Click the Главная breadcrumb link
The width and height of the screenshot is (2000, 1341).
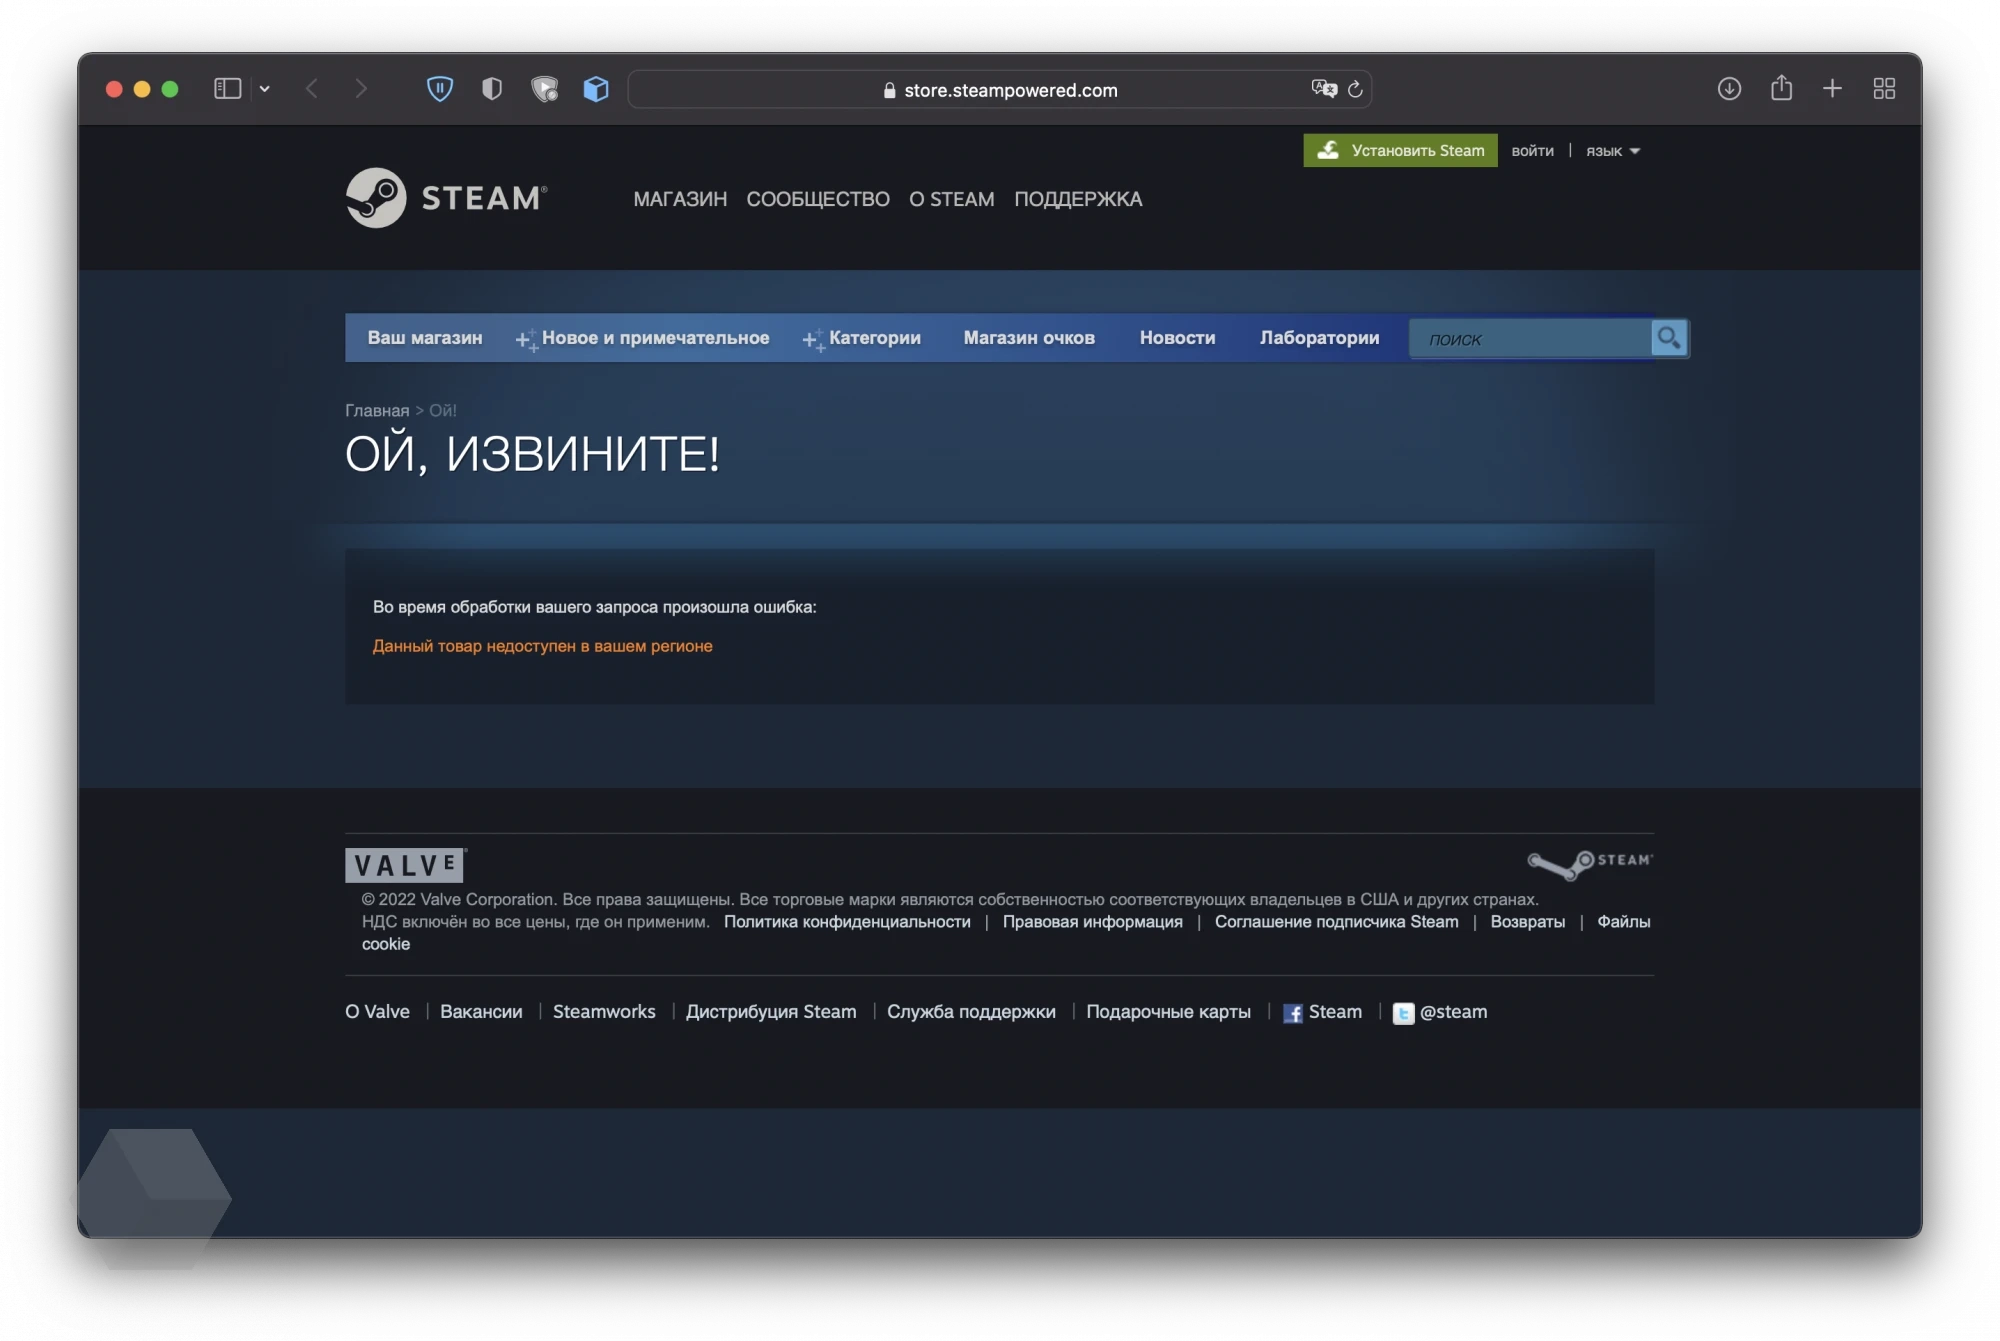click(x=377, y=410)
